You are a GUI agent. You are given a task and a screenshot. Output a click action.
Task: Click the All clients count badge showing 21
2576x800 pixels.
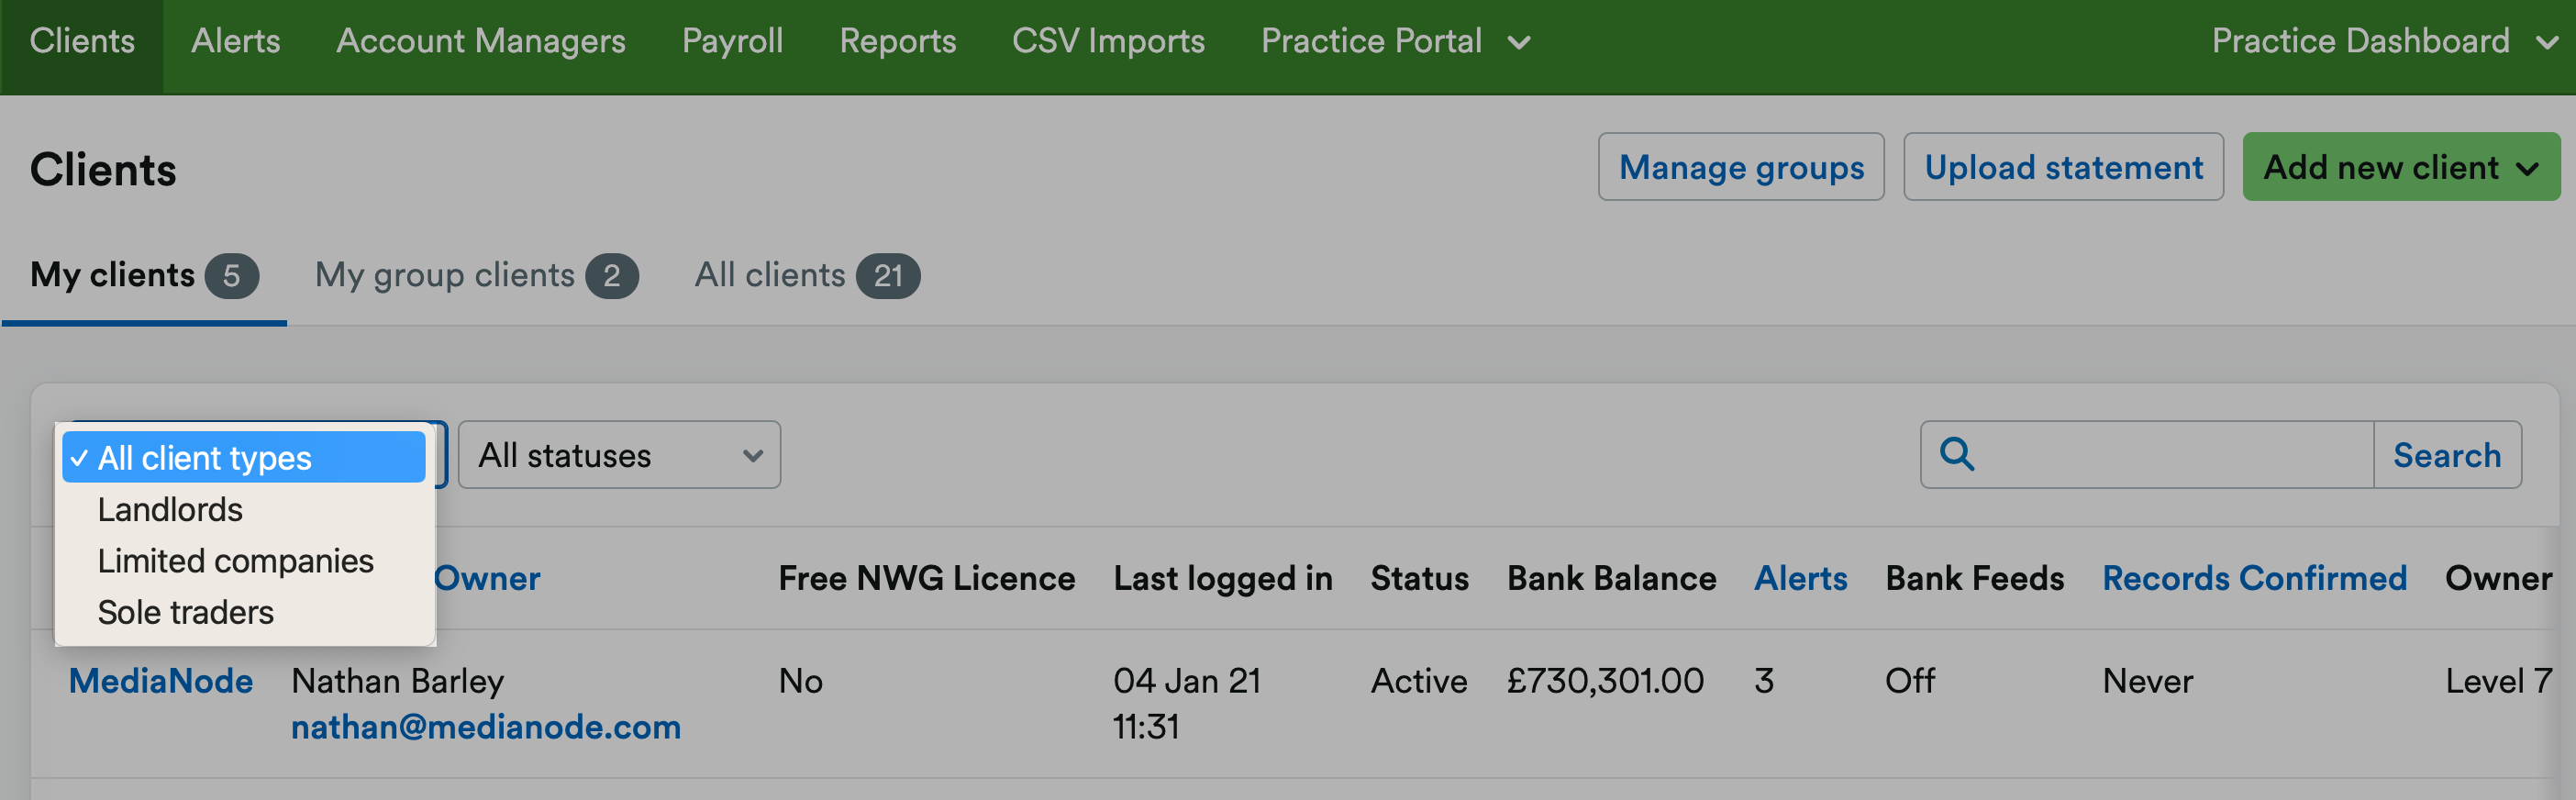(x=888, y=276)
